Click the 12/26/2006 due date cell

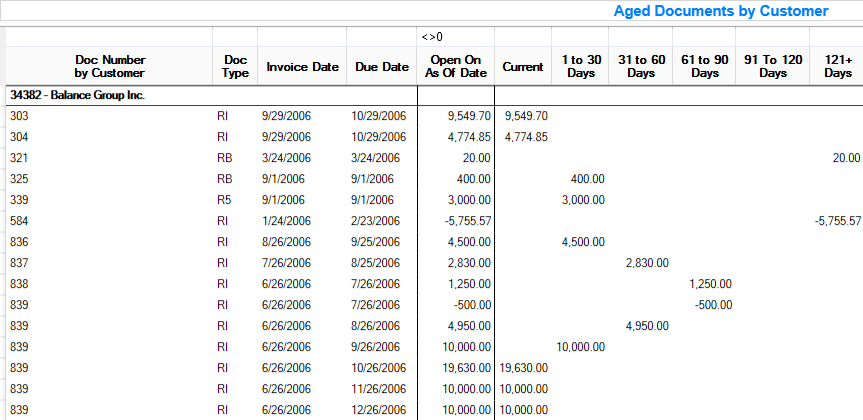[379, 410]
